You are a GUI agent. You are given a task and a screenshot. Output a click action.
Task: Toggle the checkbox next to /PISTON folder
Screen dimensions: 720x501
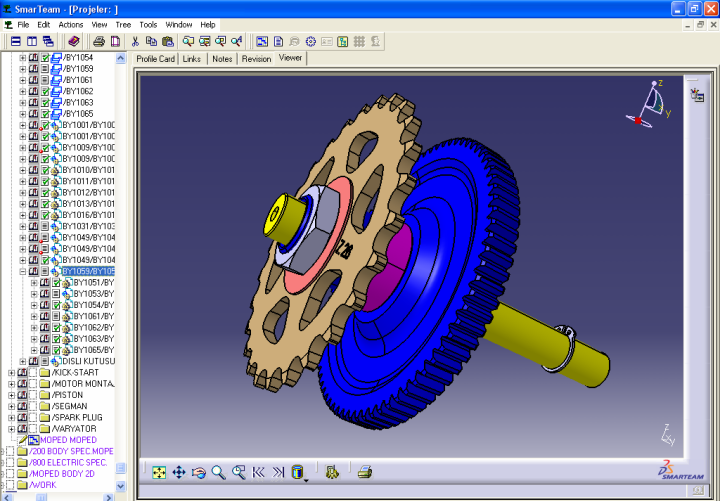pyautogui.click(x=33, y=395)
